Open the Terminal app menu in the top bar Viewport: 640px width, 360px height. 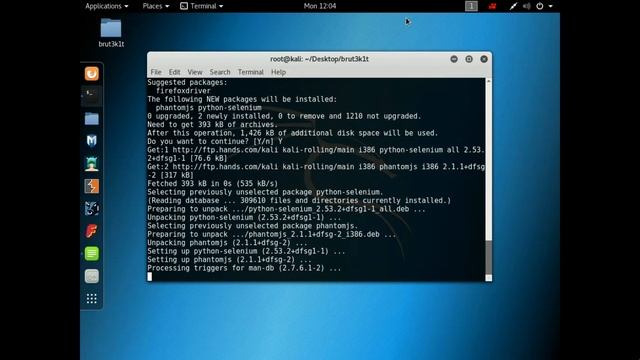point(202,6)
